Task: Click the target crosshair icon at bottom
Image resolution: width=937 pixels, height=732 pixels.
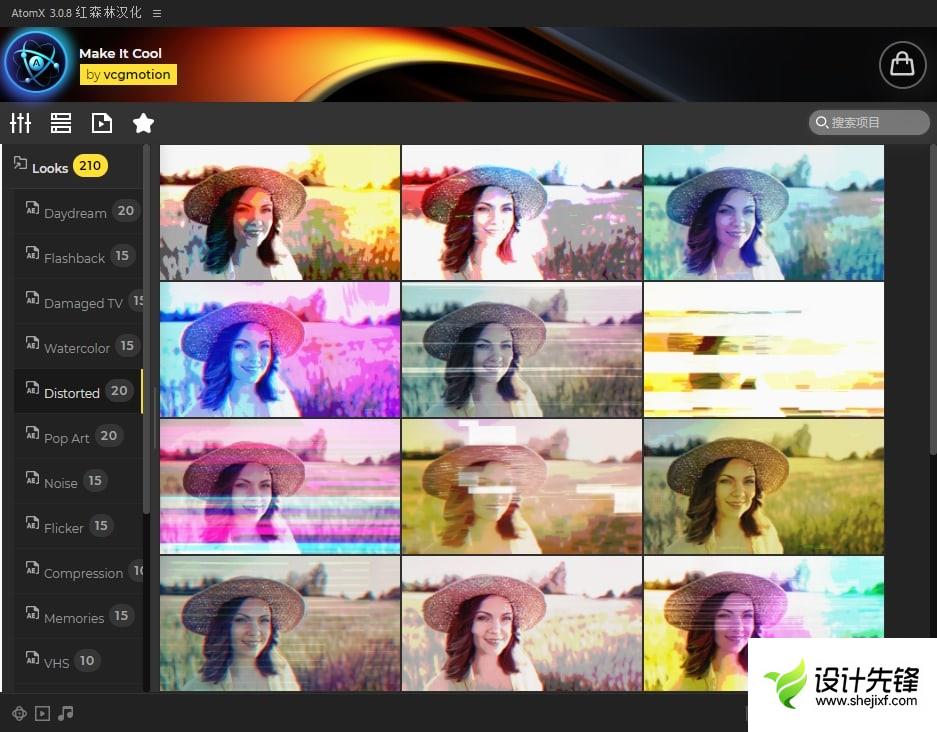Action: (19, 713)
